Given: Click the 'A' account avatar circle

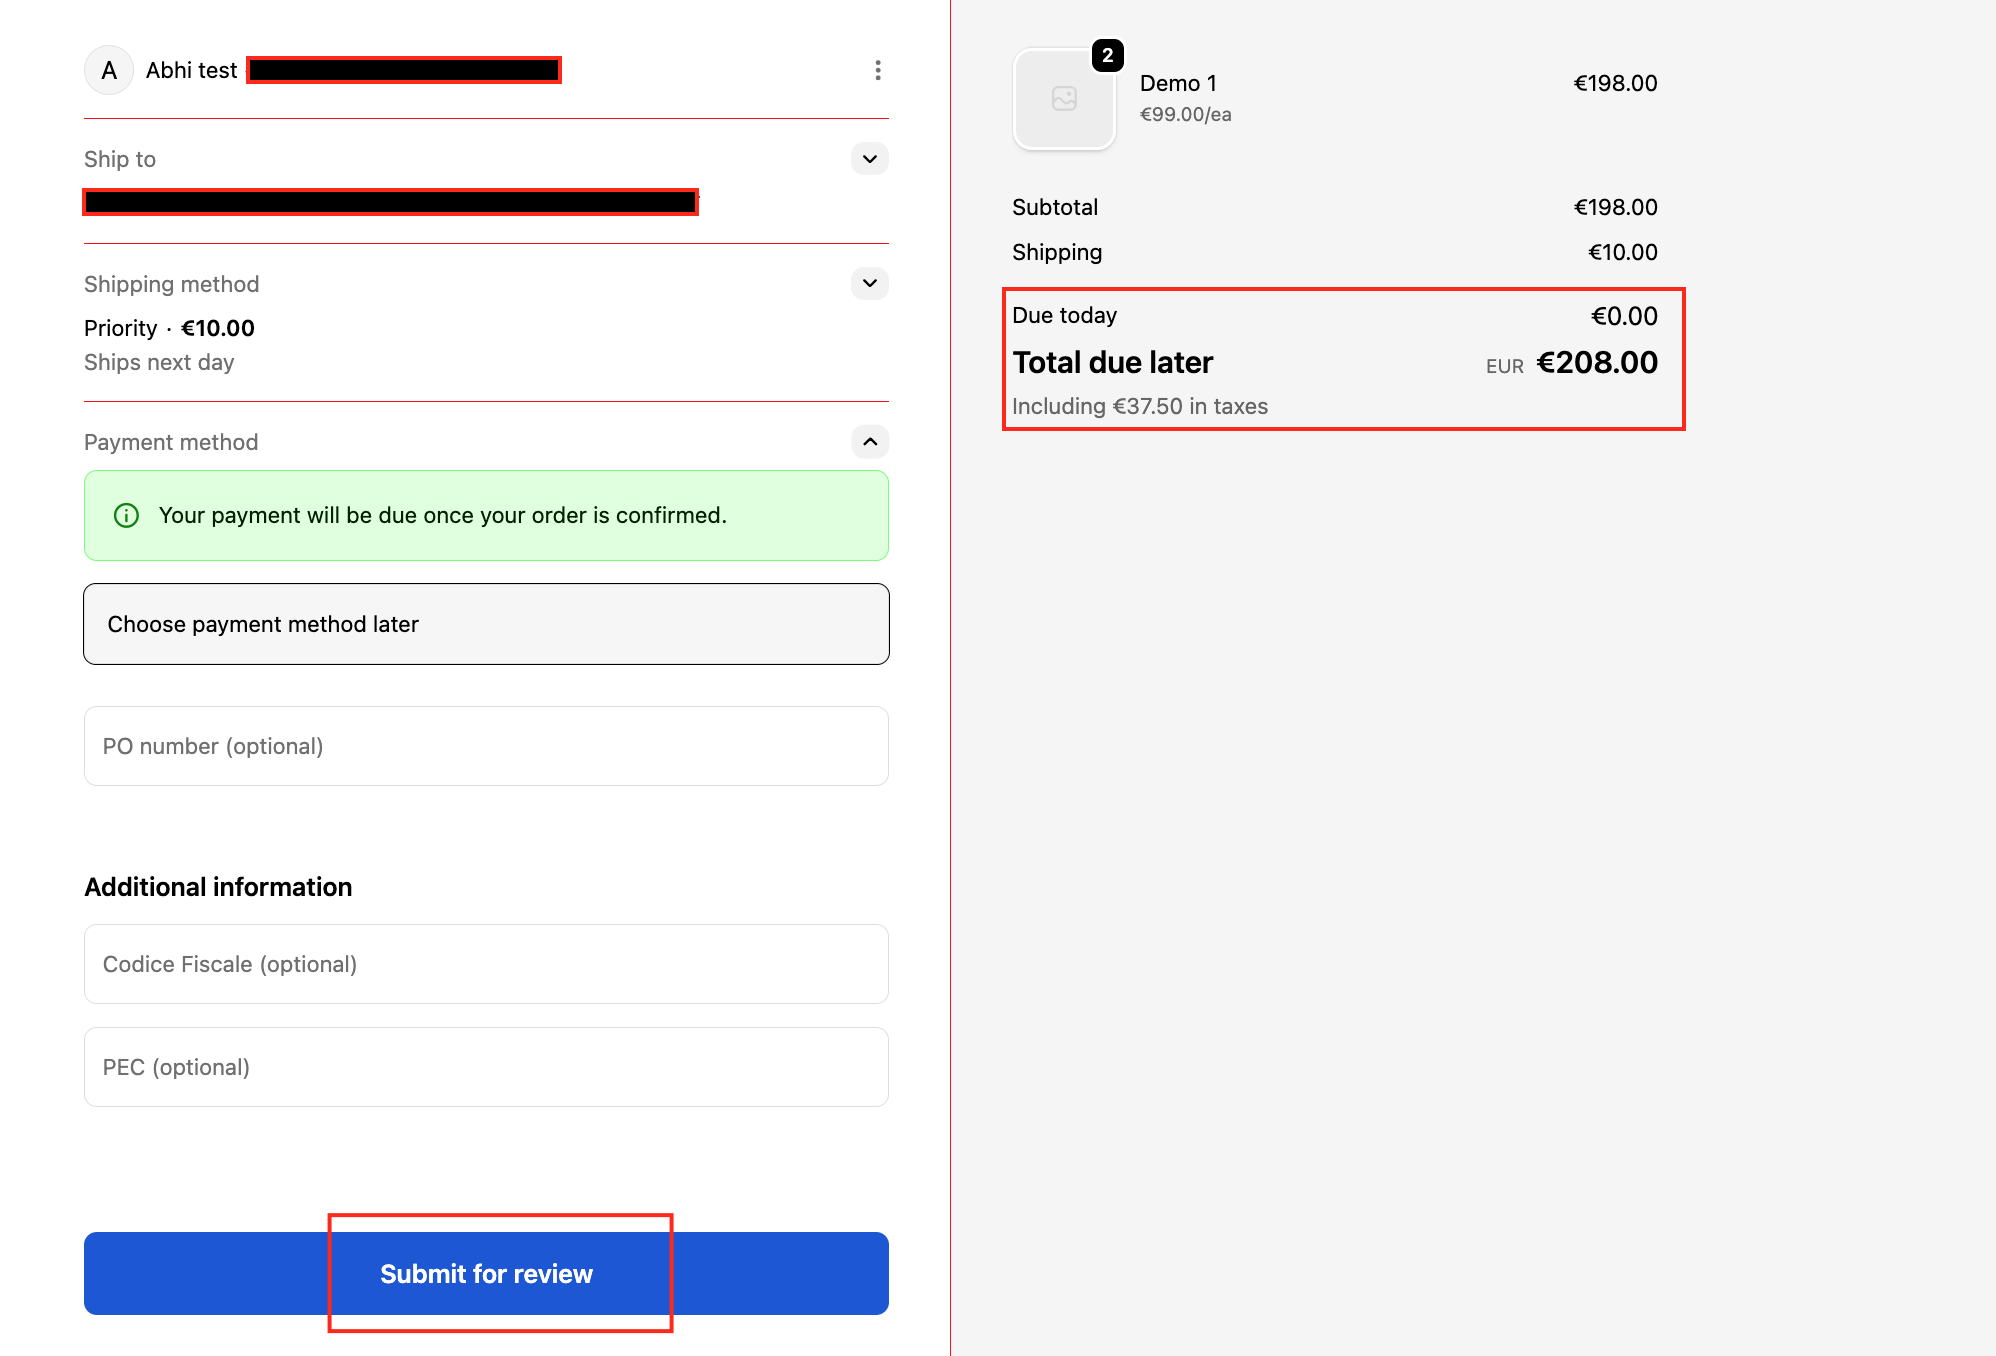Looking at the screenshot, I should pos(109,70).
